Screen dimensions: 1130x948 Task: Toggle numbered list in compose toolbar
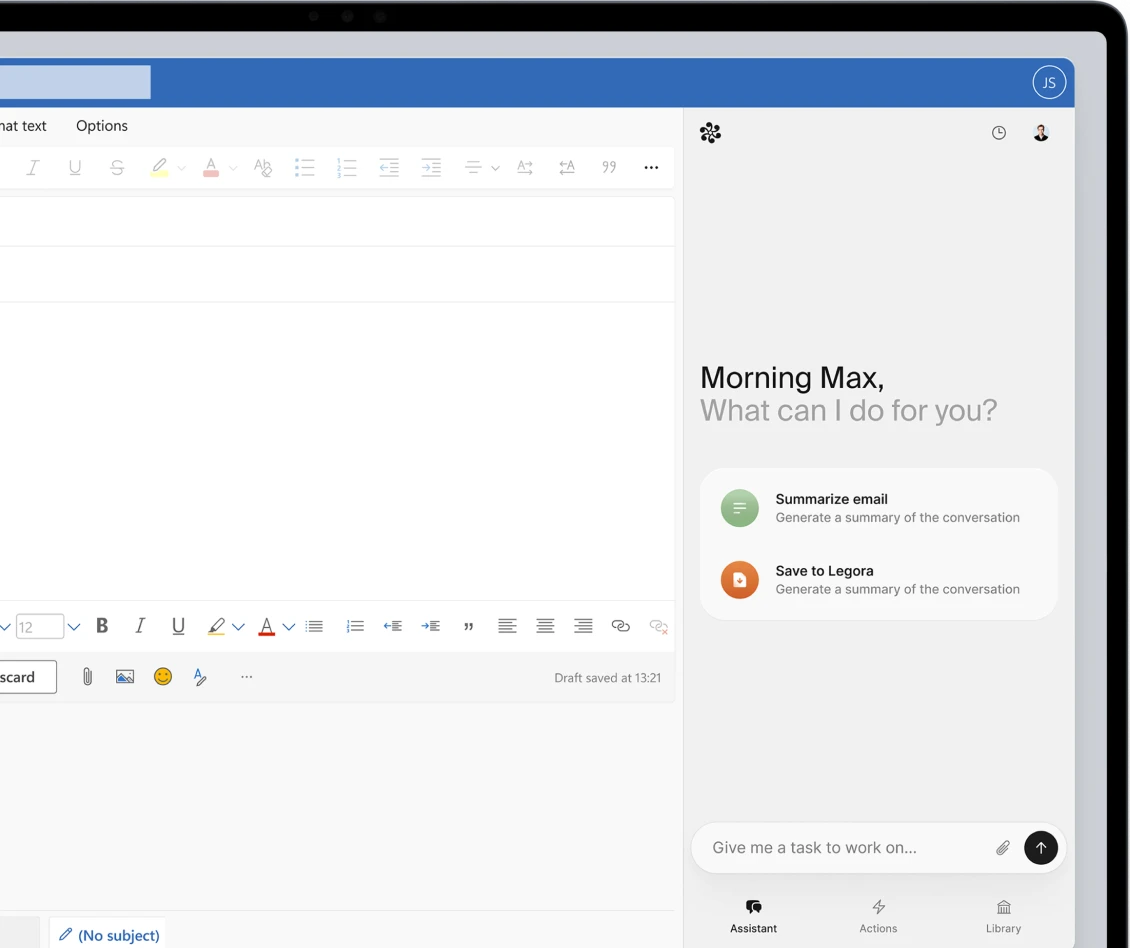(355, 626)
